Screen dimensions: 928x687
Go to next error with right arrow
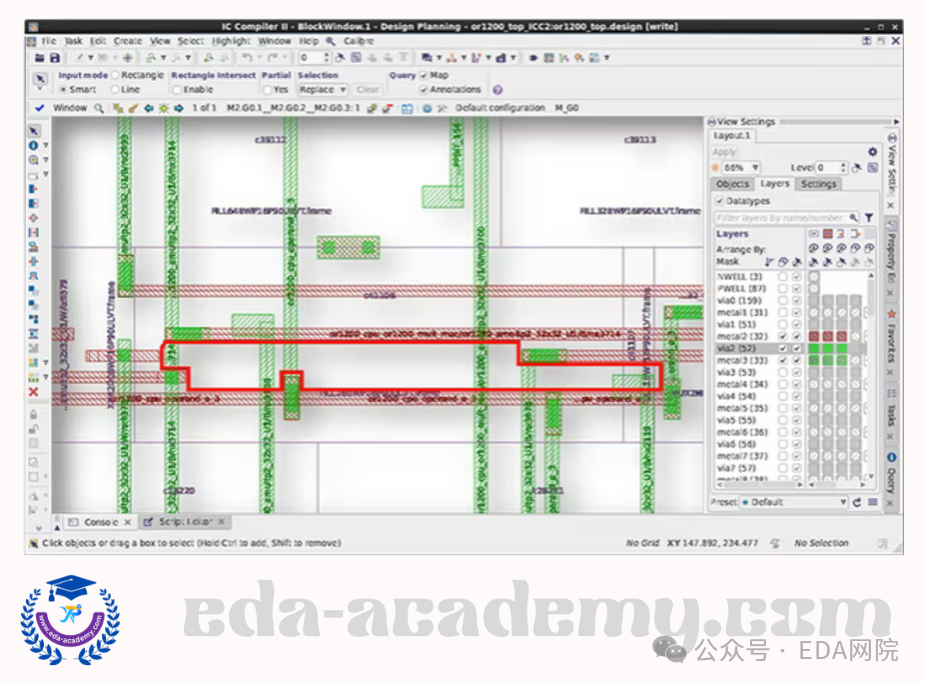(x=178, y=108)
